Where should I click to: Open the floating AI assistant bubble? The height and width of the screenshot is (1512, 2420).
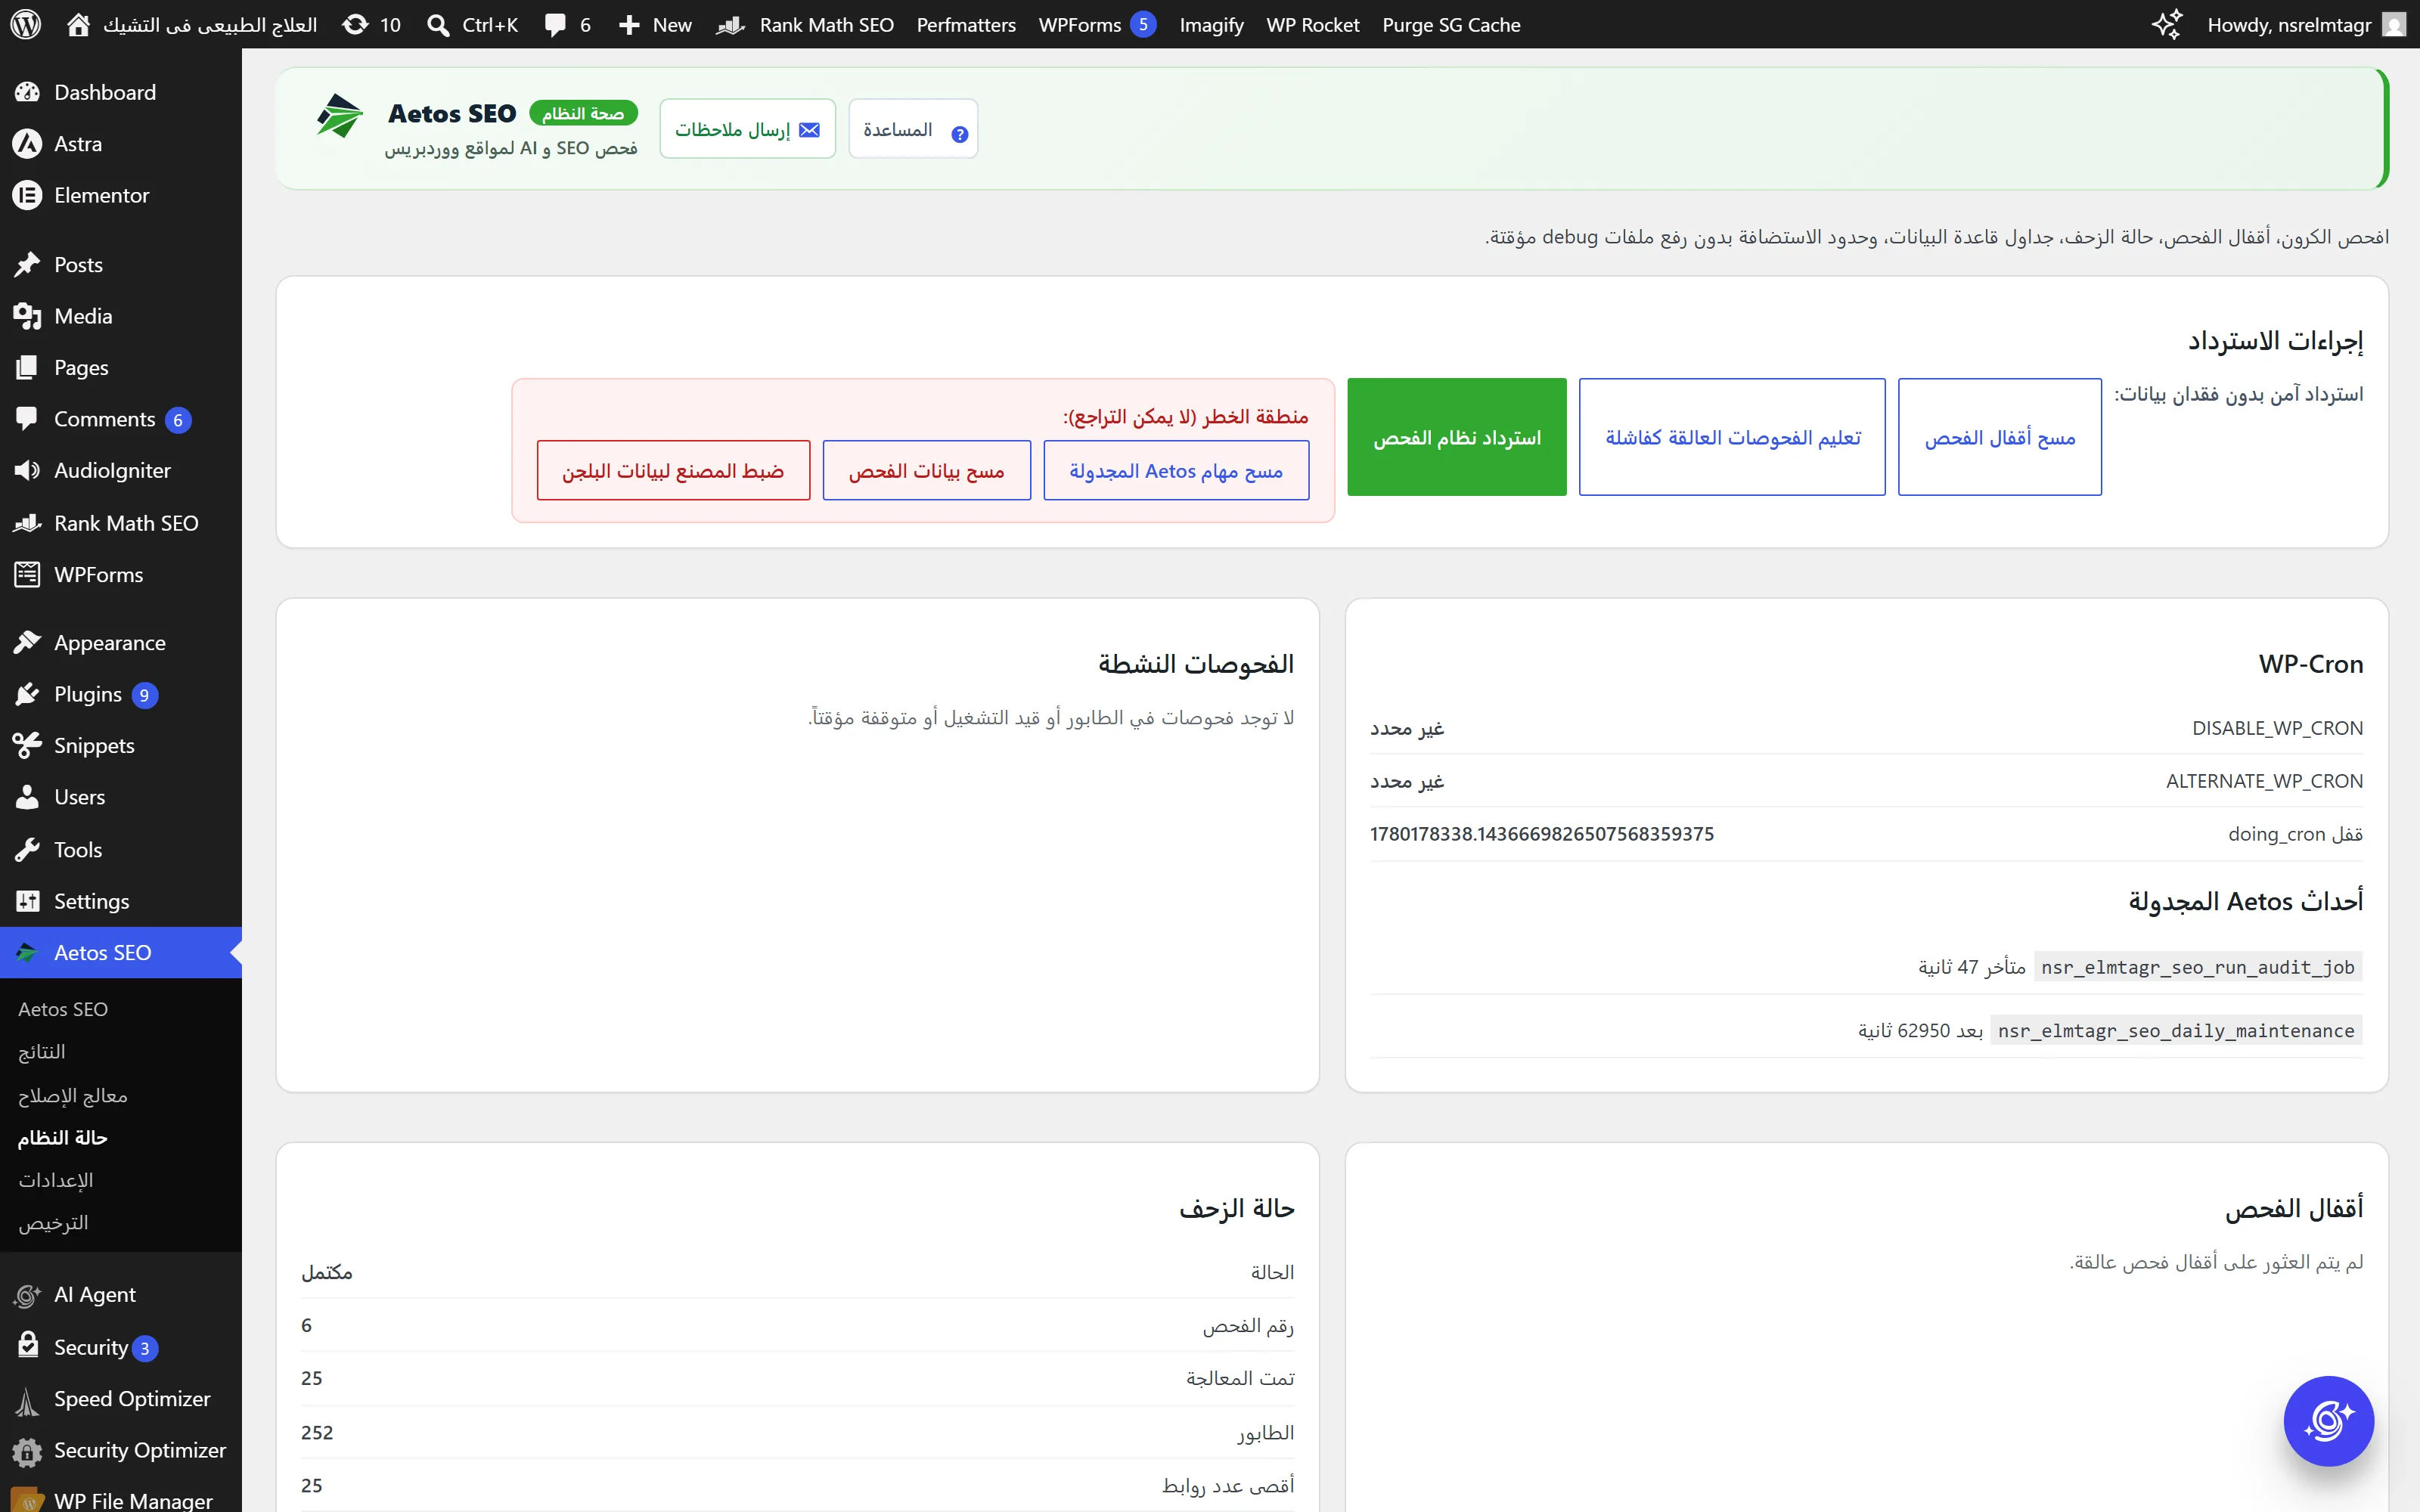click(2328, 1421)
